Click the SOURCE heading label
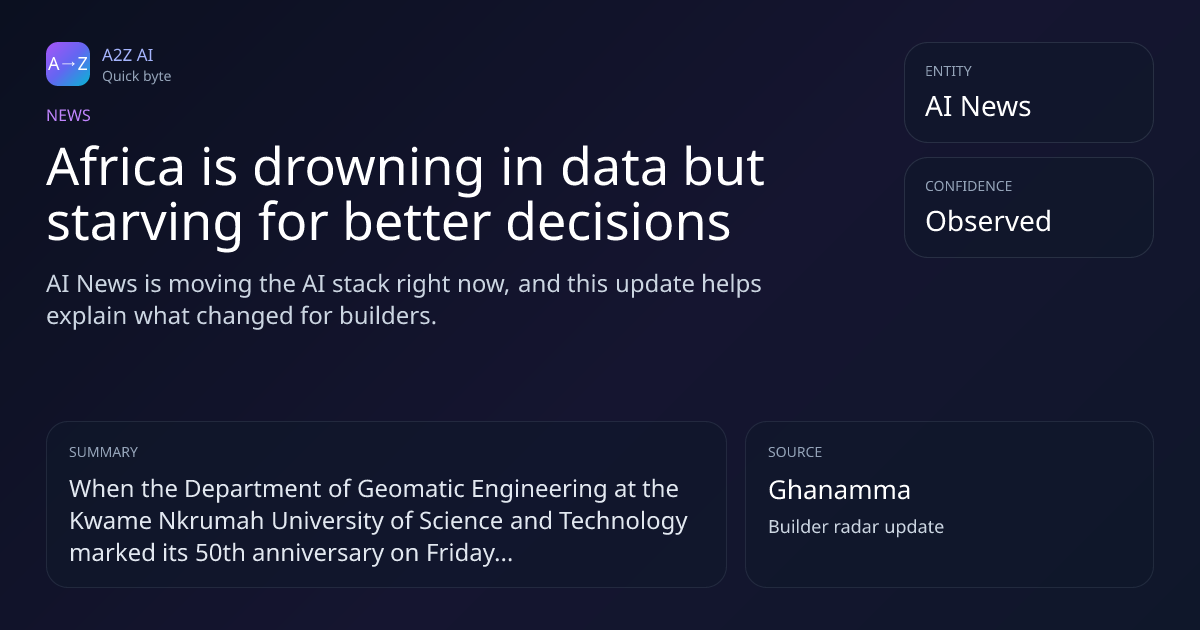The width and height of the screenshot is (1200, 630). 795,452
